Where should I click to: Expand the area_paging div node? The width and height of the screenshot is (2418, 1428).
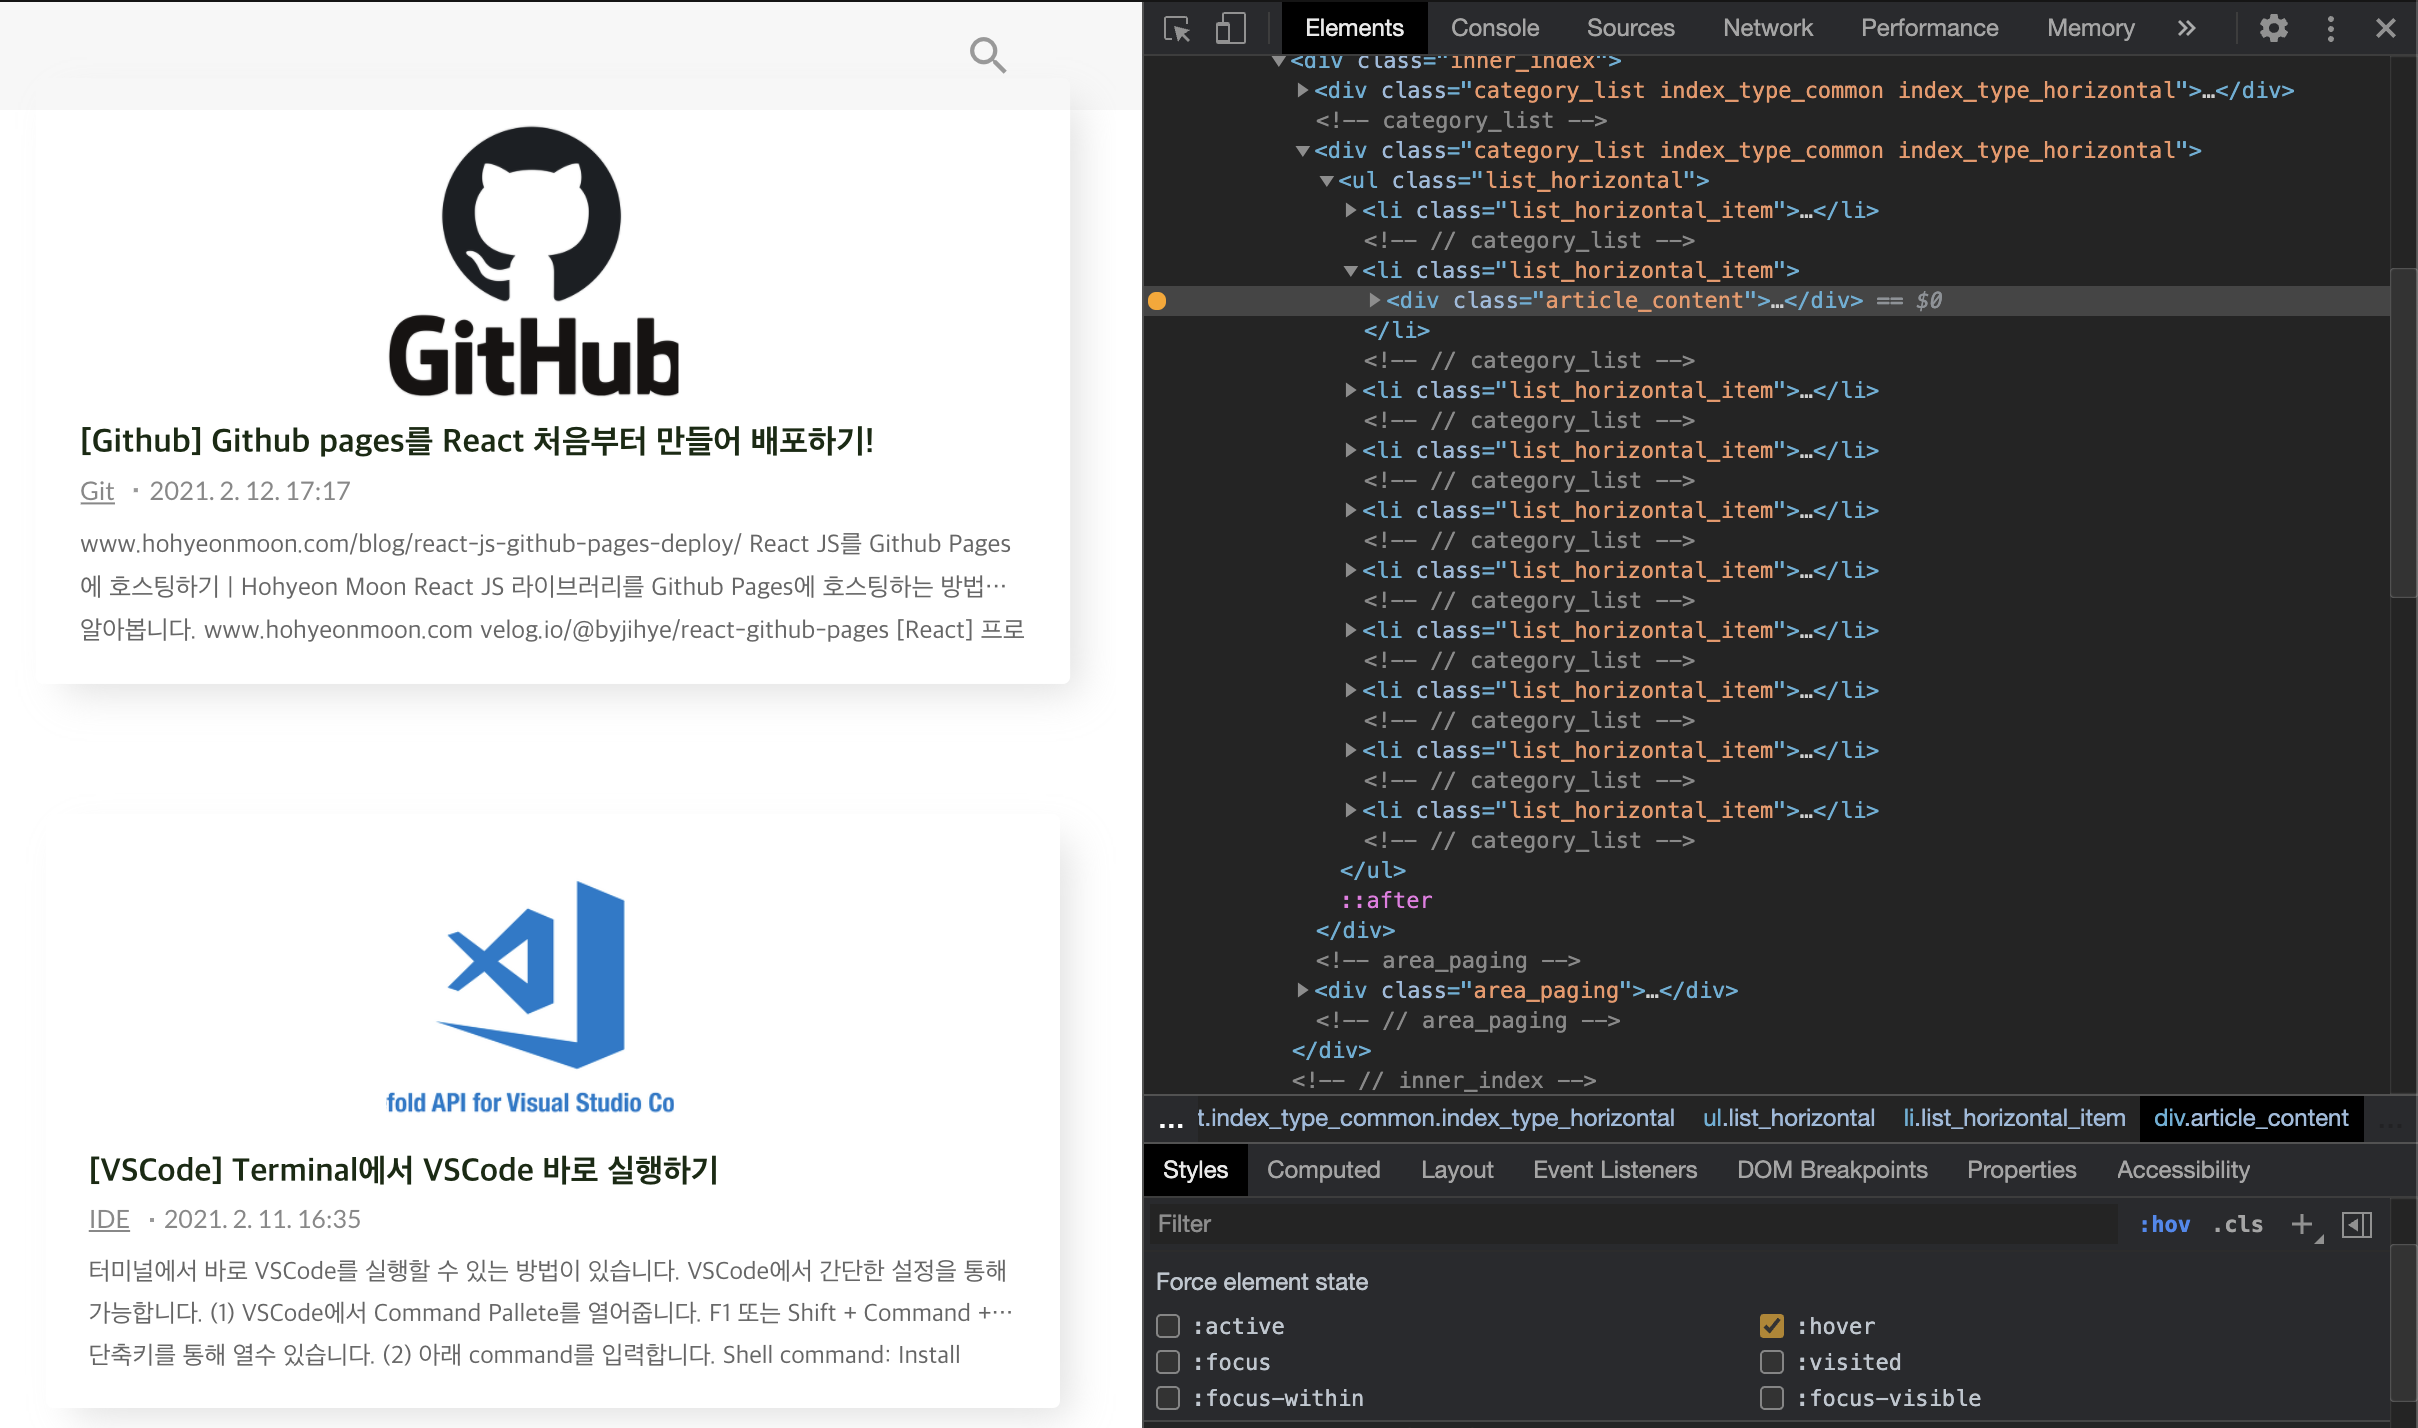click(x=1302, y=990)
